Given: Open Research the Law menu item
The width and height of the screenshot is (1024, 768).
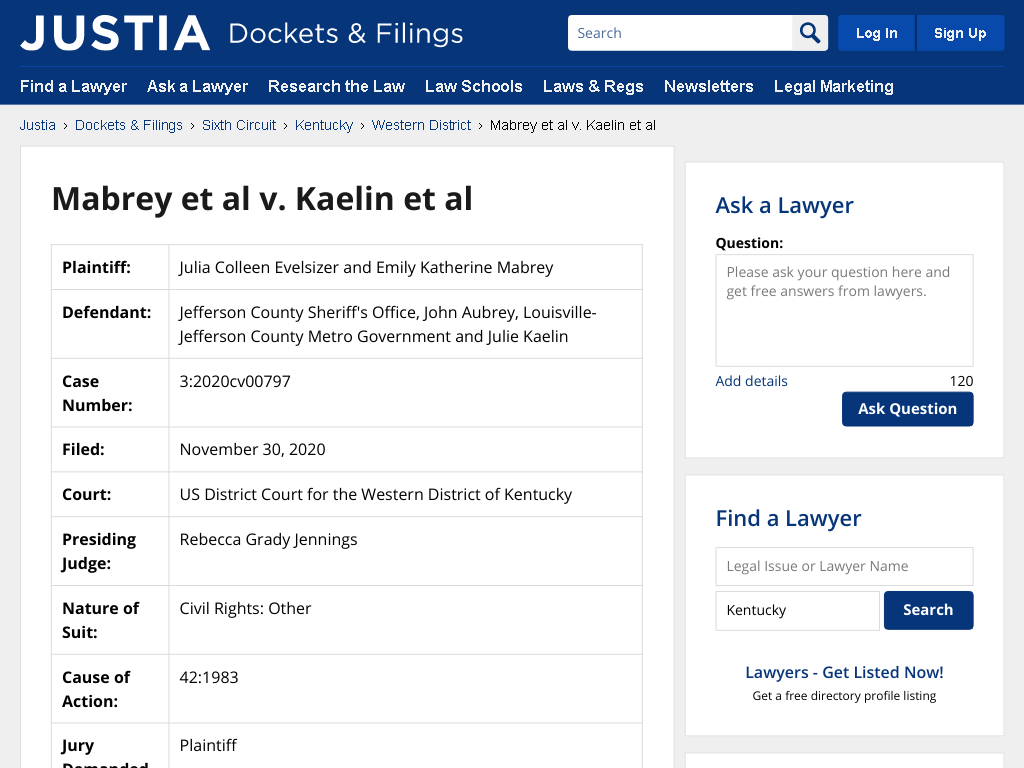Looking at the screenshot, I should point(336,86).
